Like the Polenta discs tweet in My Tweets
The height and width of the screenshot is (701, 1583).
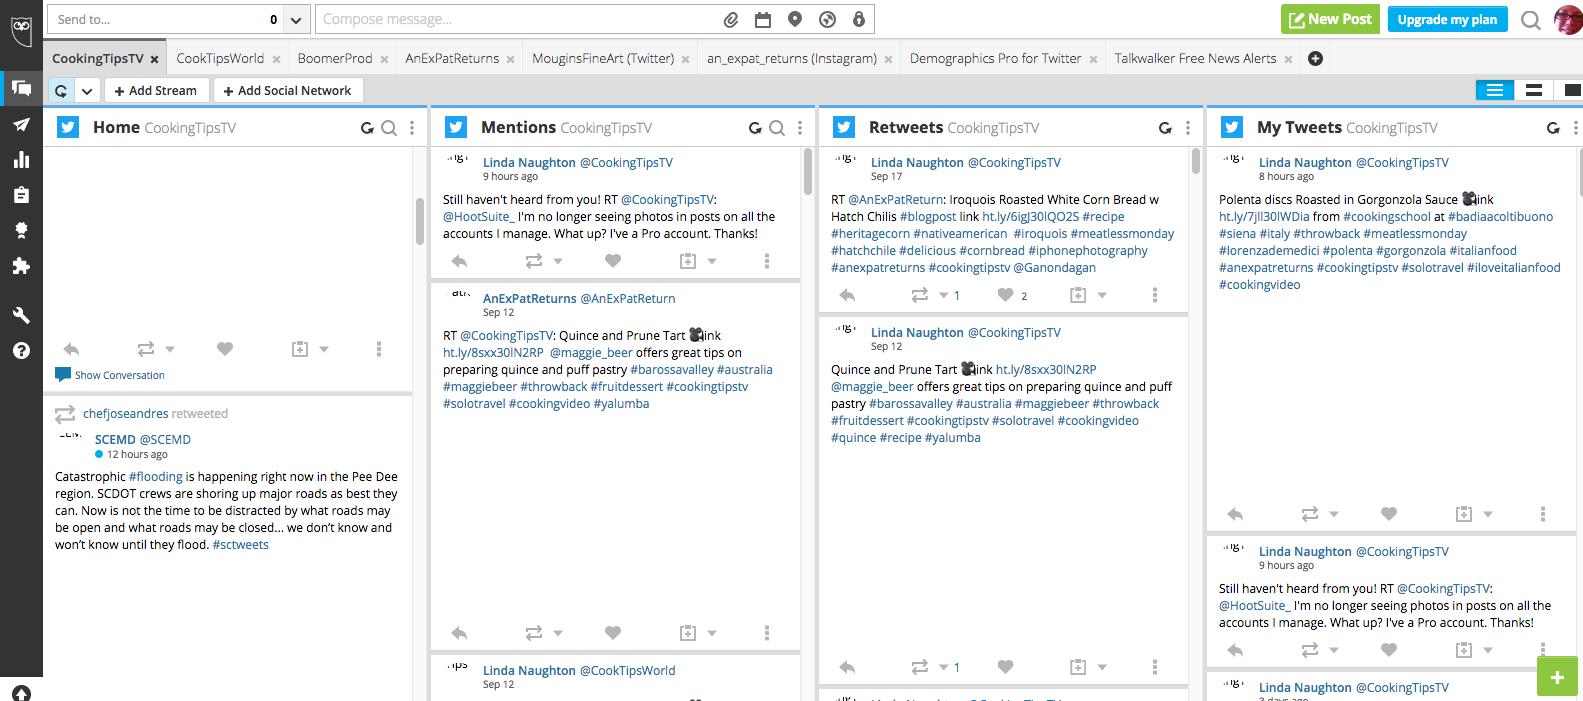[1388, 514]
